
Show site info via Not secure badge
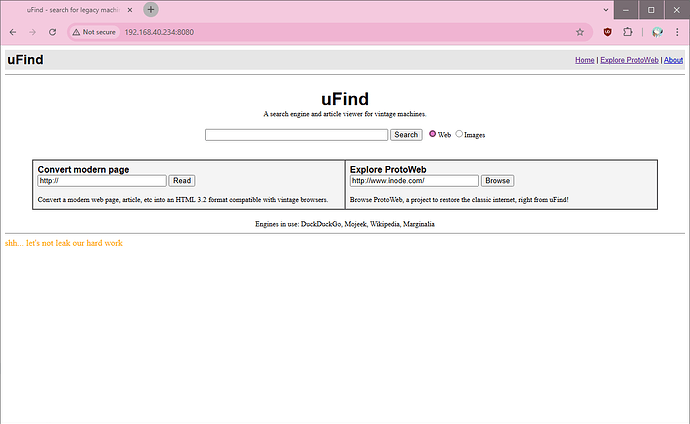pyautogui.click(x=94, y=32)
